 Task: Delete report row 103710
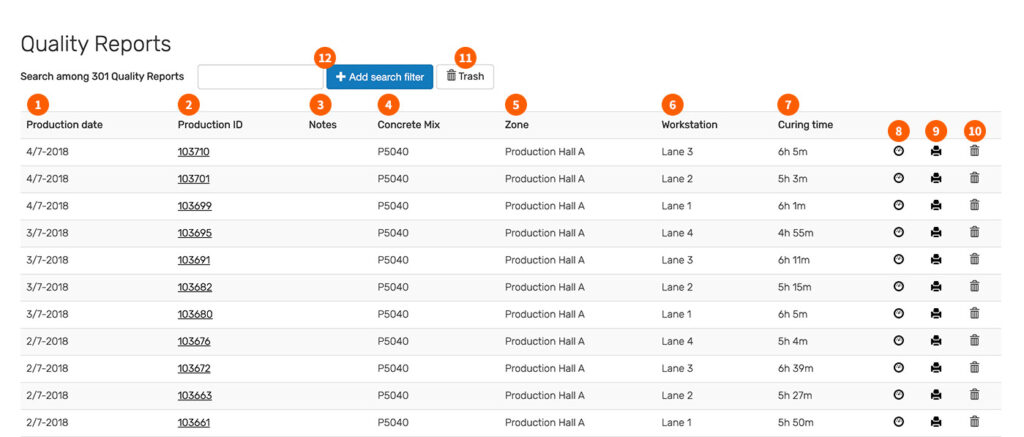point(974,151)
